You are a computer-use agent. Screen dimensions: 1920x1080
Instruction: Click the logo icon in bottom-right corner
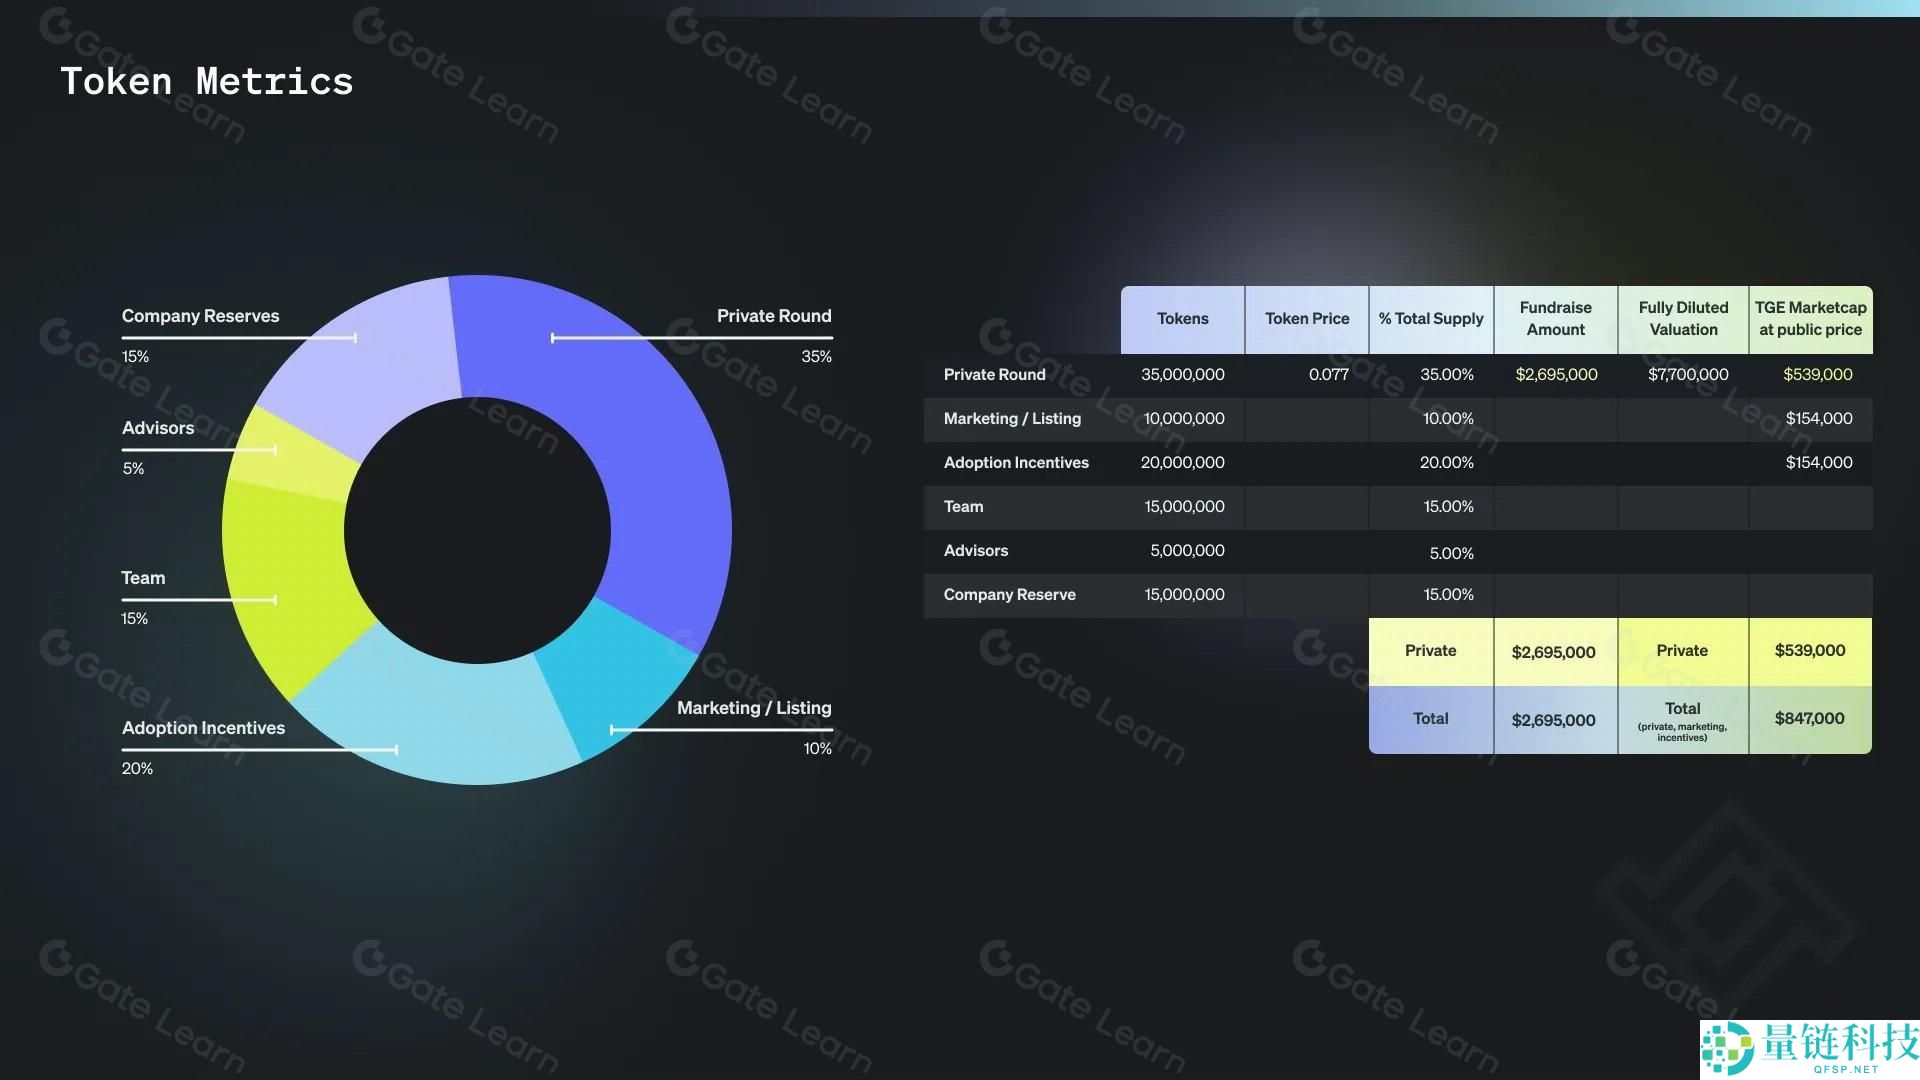1727,1049
